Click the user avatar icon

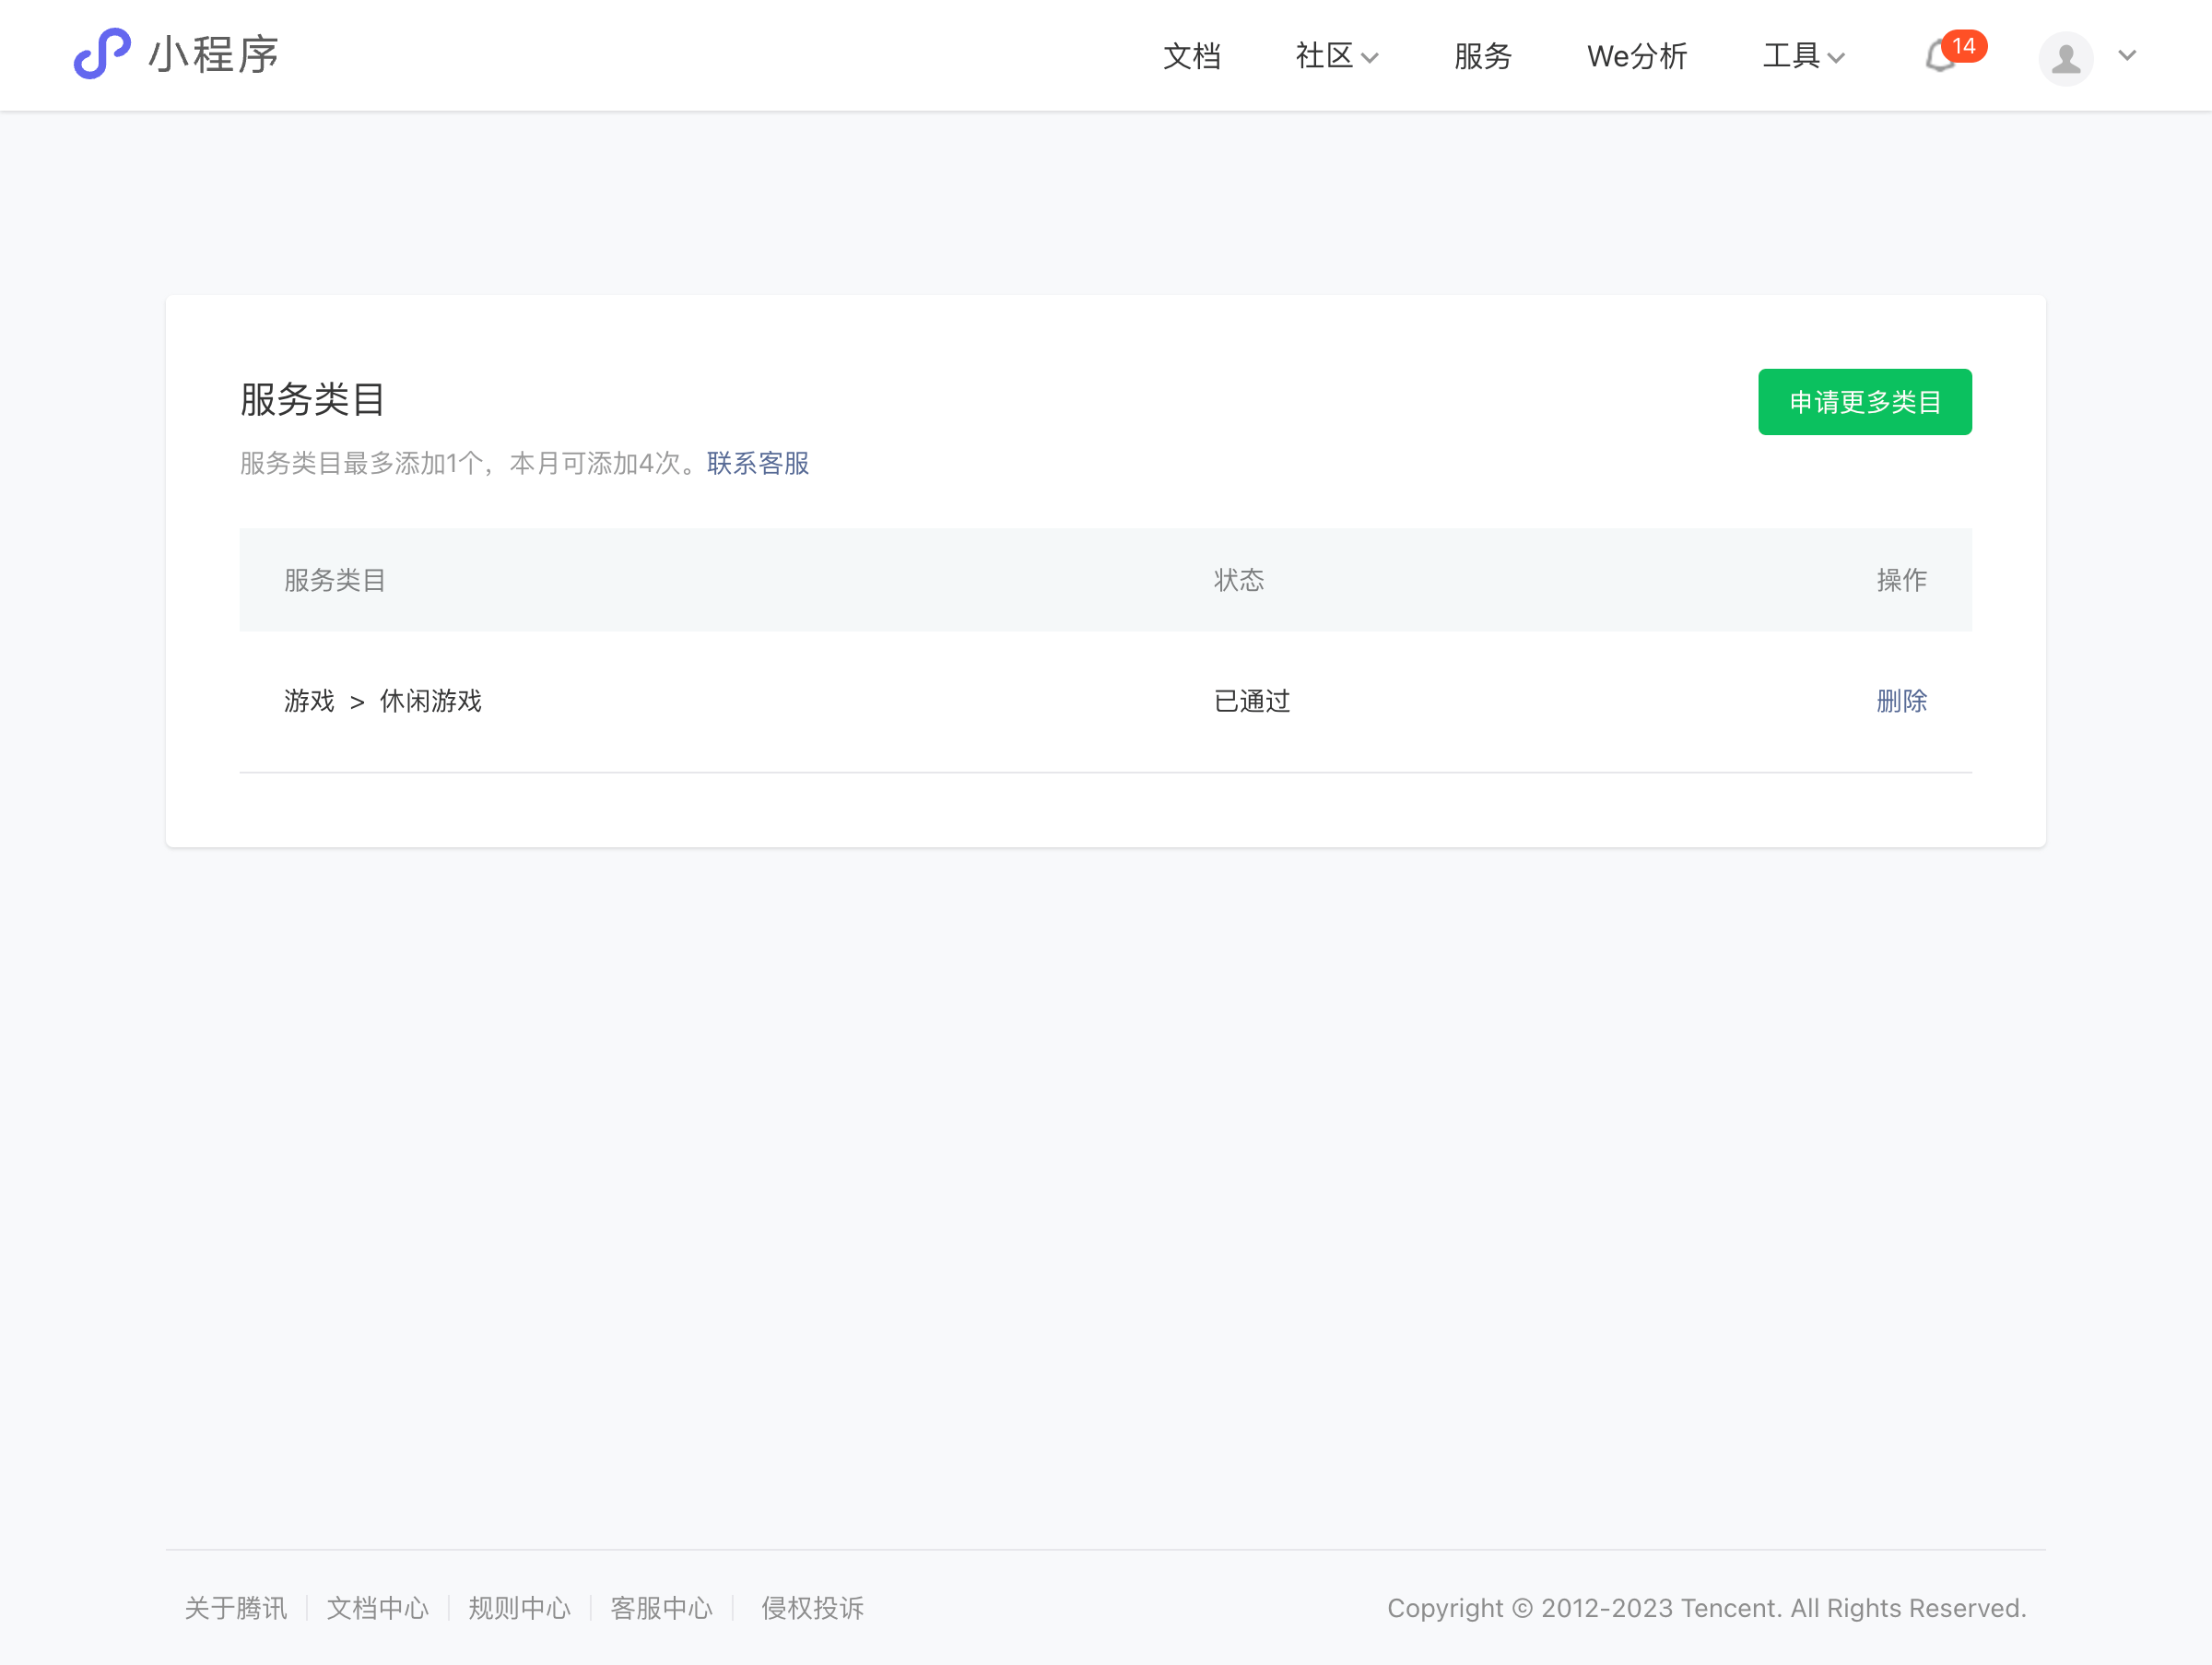[x=2065, y=58]
